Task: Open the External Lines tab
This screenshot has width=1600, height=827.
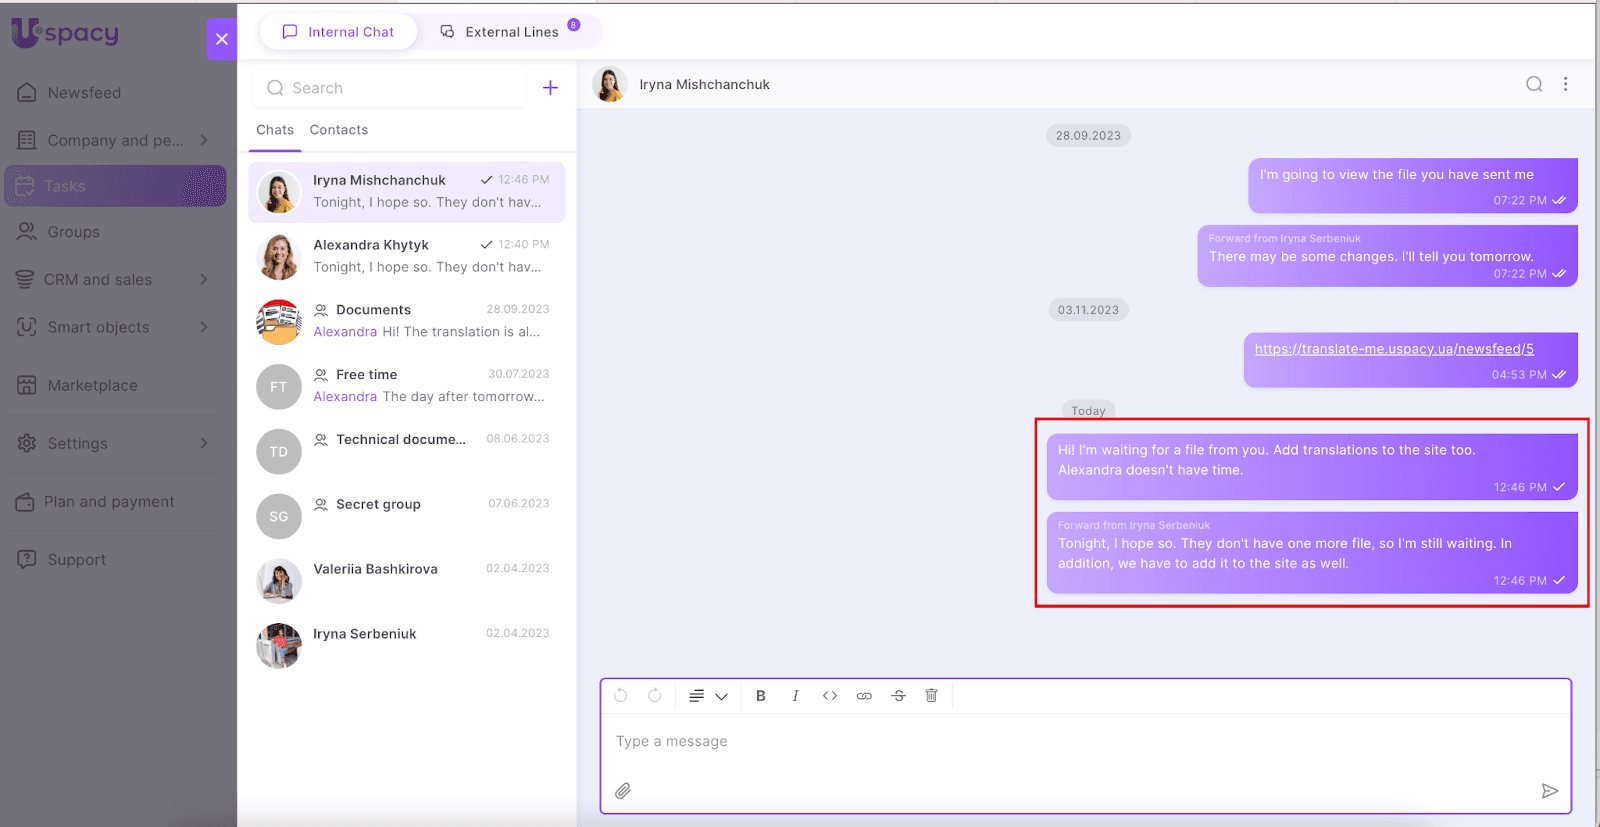Action: (x=511, y=32)
